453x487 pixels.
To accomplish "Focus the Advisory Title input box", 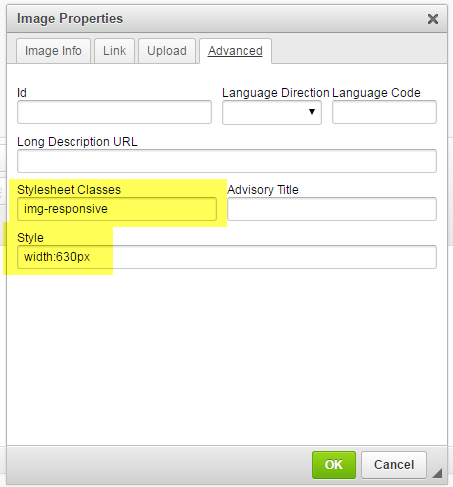I will point(332,209).
